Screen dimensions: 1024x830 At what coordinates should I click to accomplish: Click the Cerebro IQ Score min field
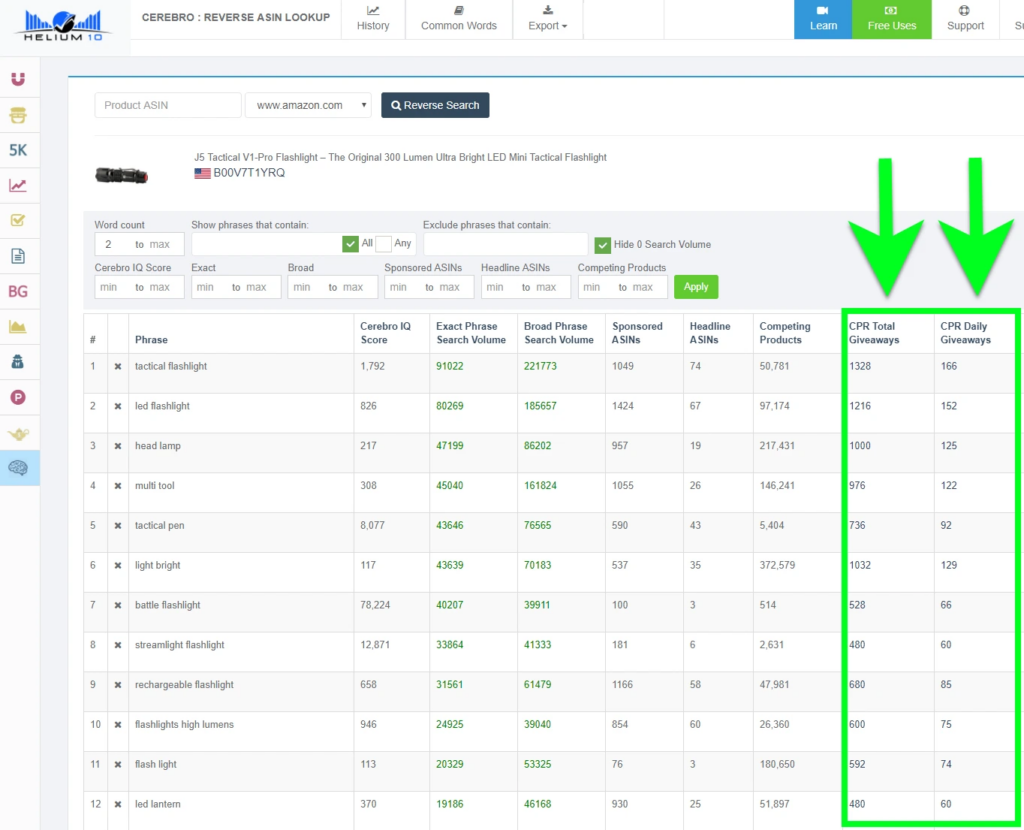coord(112,287)
